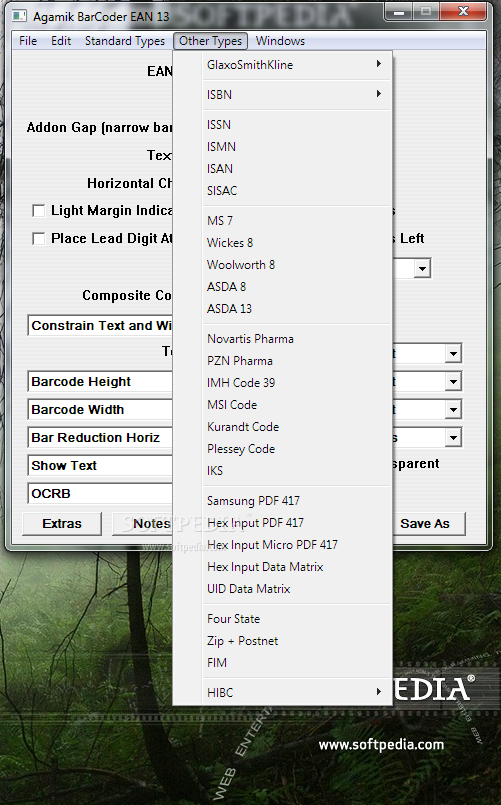
Task: Click the Barcode Width field
Action: (100, 410)
